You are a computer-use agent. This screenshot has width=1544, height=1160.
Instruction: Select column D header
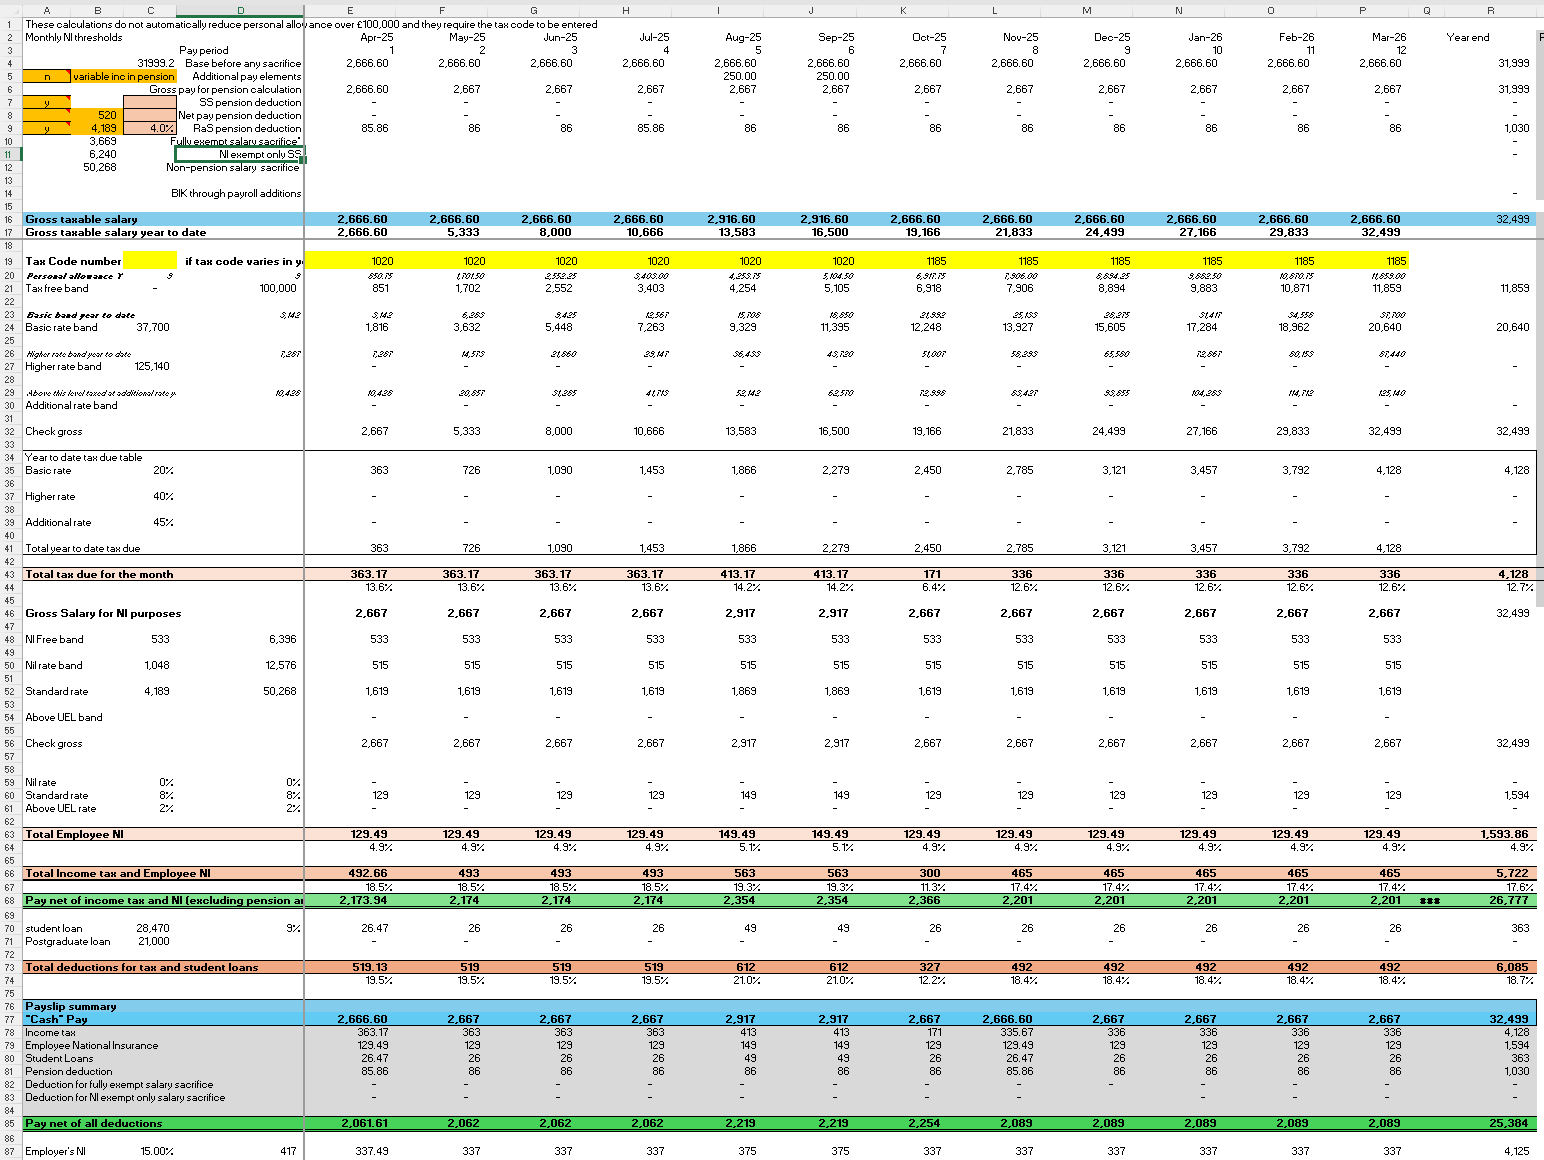[x=240, y=11]
